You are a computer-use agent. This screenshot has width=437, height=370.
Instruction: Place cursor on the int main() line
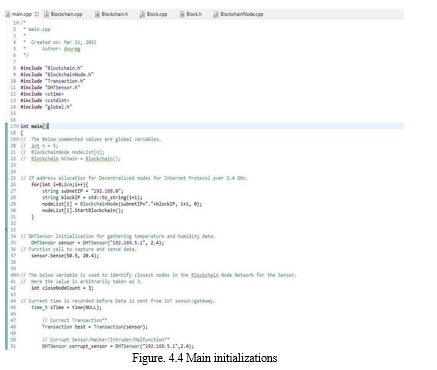(35, 126)
